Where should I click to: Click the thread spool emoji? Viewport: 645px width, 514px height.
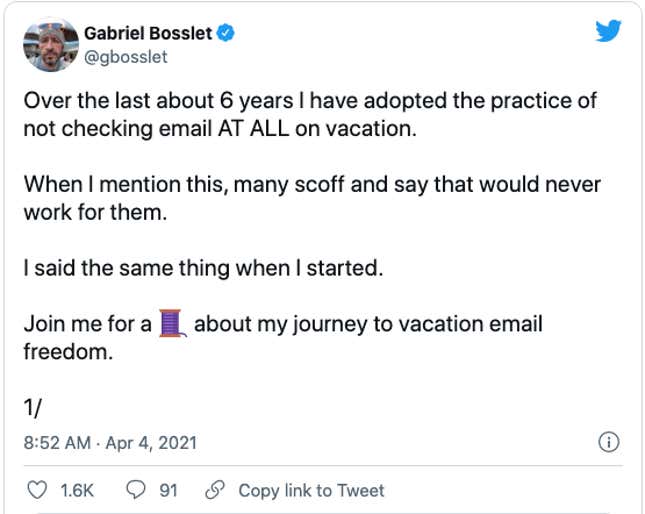coord(172,323)
